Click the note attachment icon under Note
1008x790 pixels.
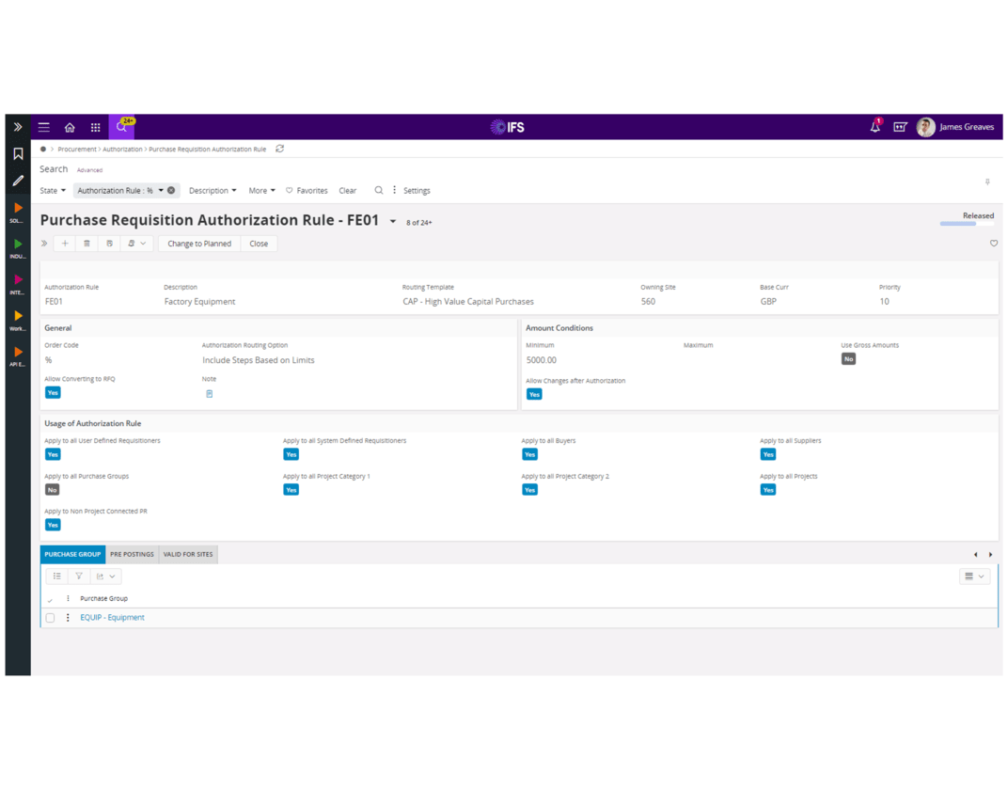pos(209,393)
